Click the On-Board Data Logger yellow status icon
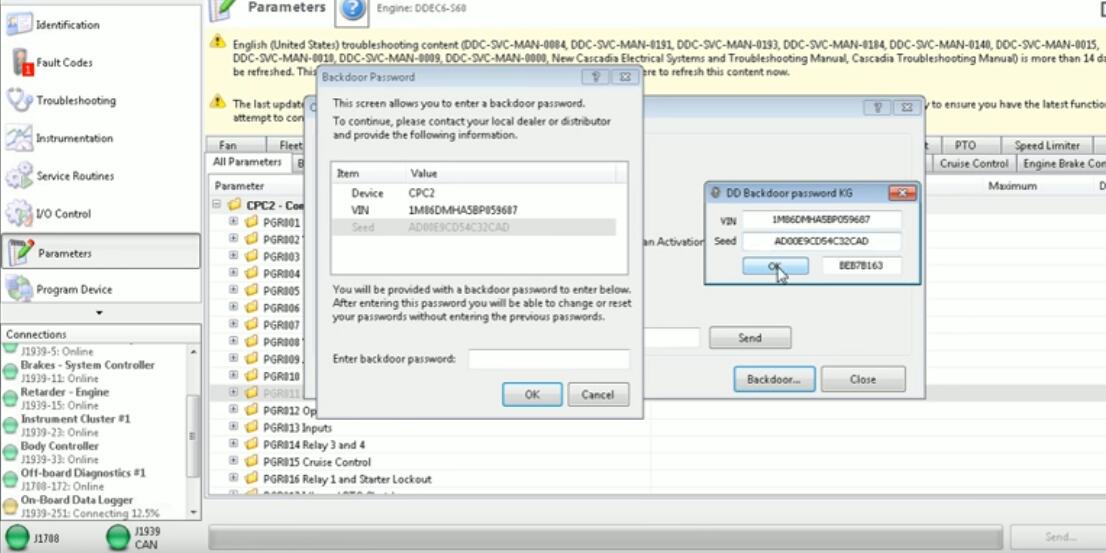 pos(10,506)
